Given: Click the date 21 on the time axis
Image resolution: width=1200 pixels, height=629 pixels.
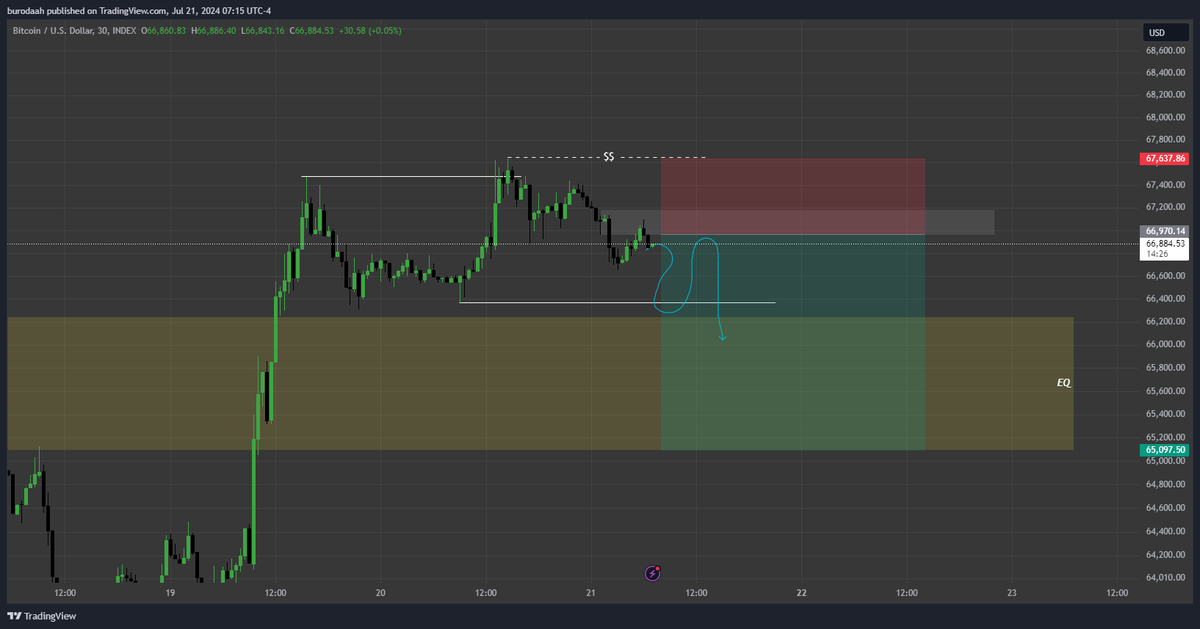Looking at the screenshot, I should 591,592.
